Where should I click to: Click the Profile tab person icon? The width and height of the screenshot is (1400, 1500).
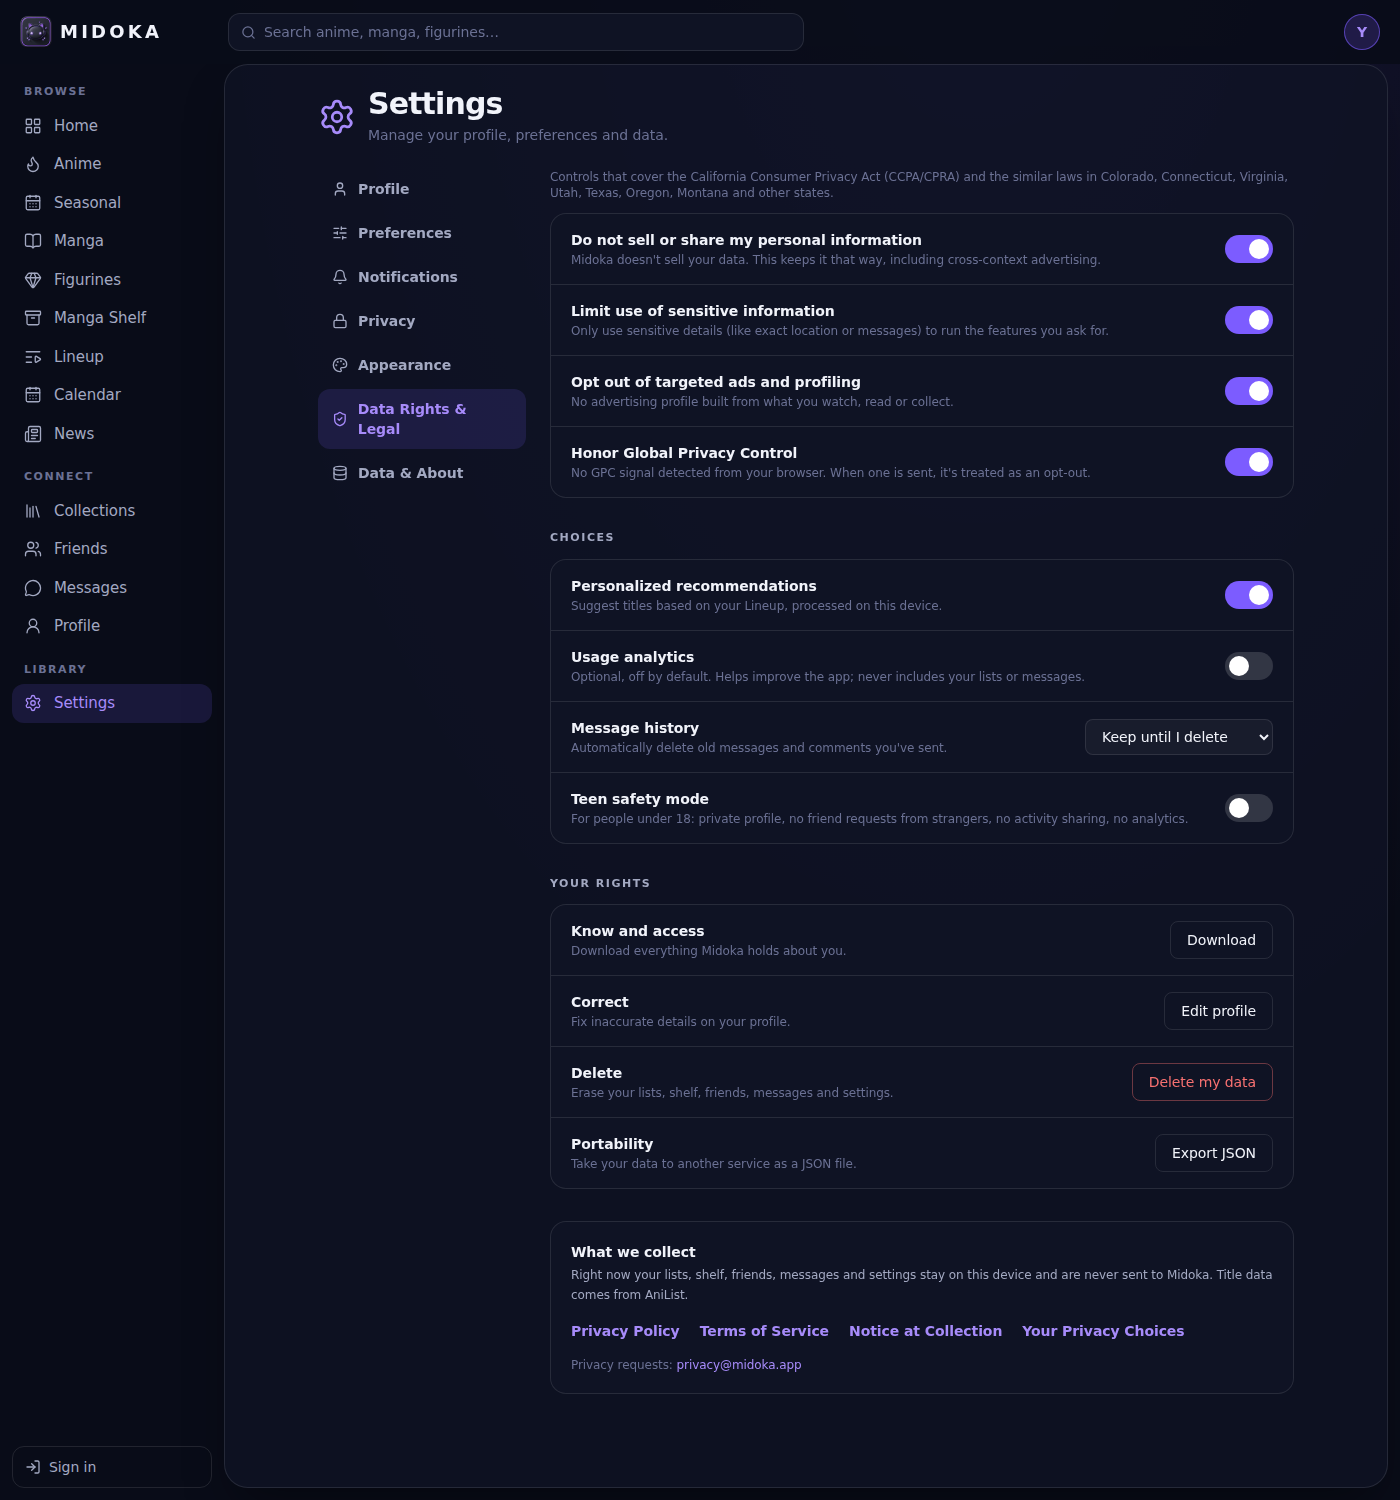pos(340,189)
